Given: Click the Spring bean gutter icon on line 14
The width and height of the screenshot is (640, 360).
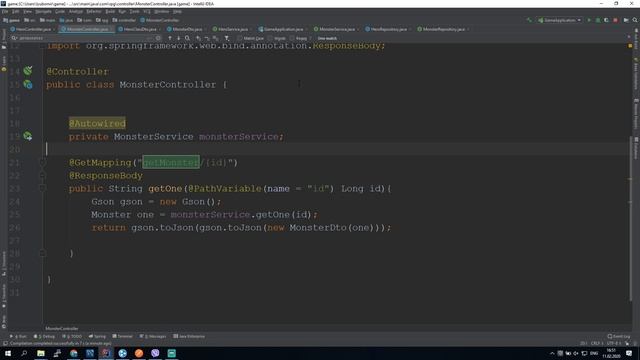Looking at the screenshot, I should coord(28,71).
